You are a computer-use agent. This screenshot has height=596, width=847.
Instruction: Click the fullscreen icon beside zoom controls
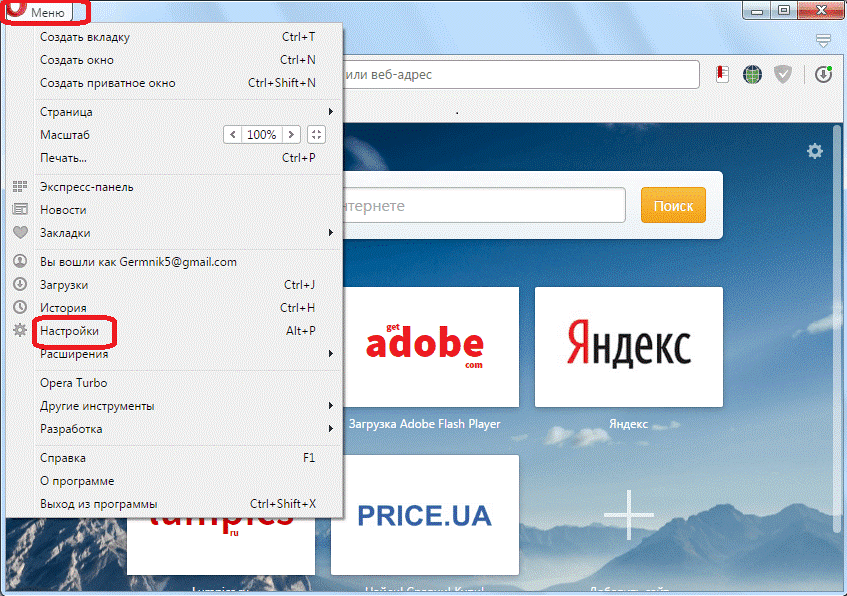point(316,134)
